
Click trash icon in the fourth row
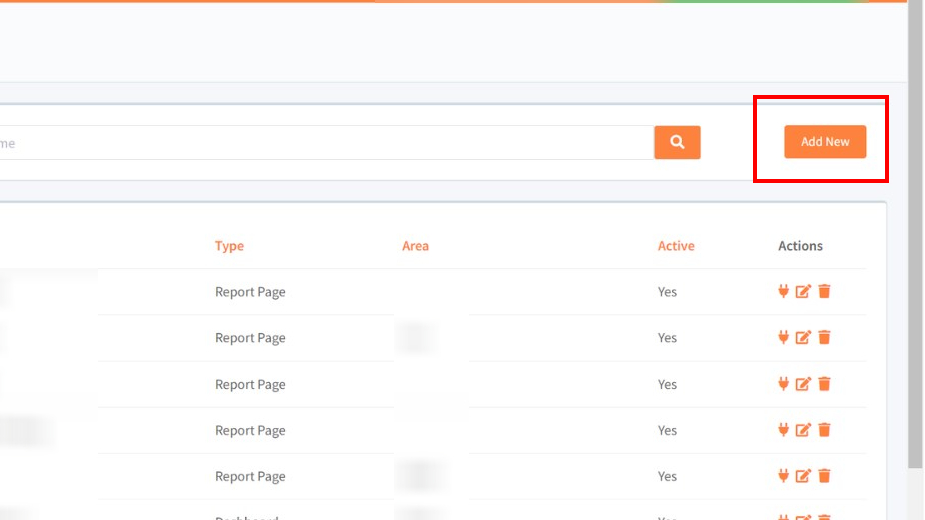[x=824, y=430]
